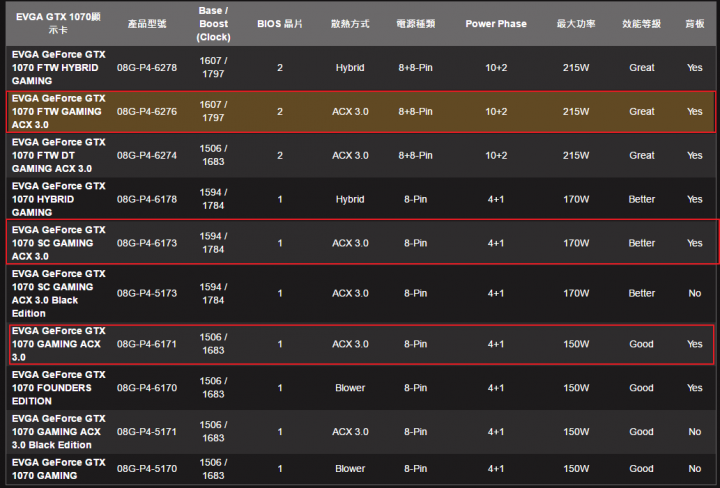Click model number '08G-P4-6171'
Image resolution: width=720 pixels, height=488 pixels.
tap(147, 344)
